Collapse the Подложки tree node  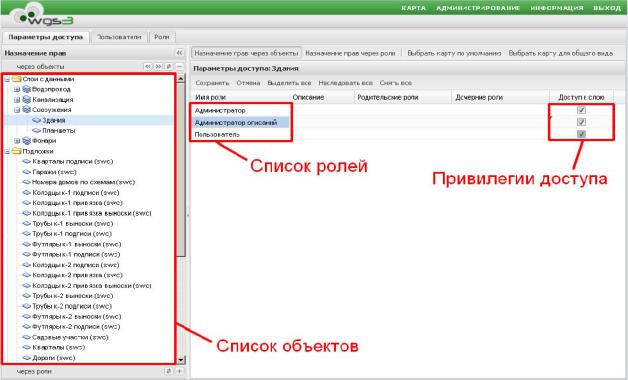(7, 151)
